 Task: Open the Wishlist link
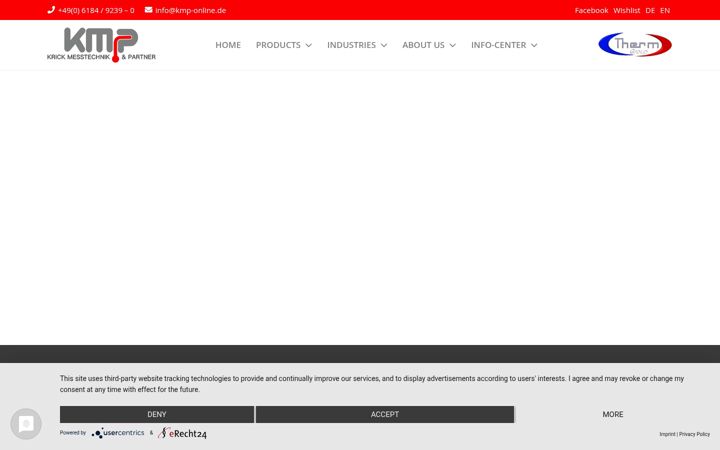(x=626, y=10)
